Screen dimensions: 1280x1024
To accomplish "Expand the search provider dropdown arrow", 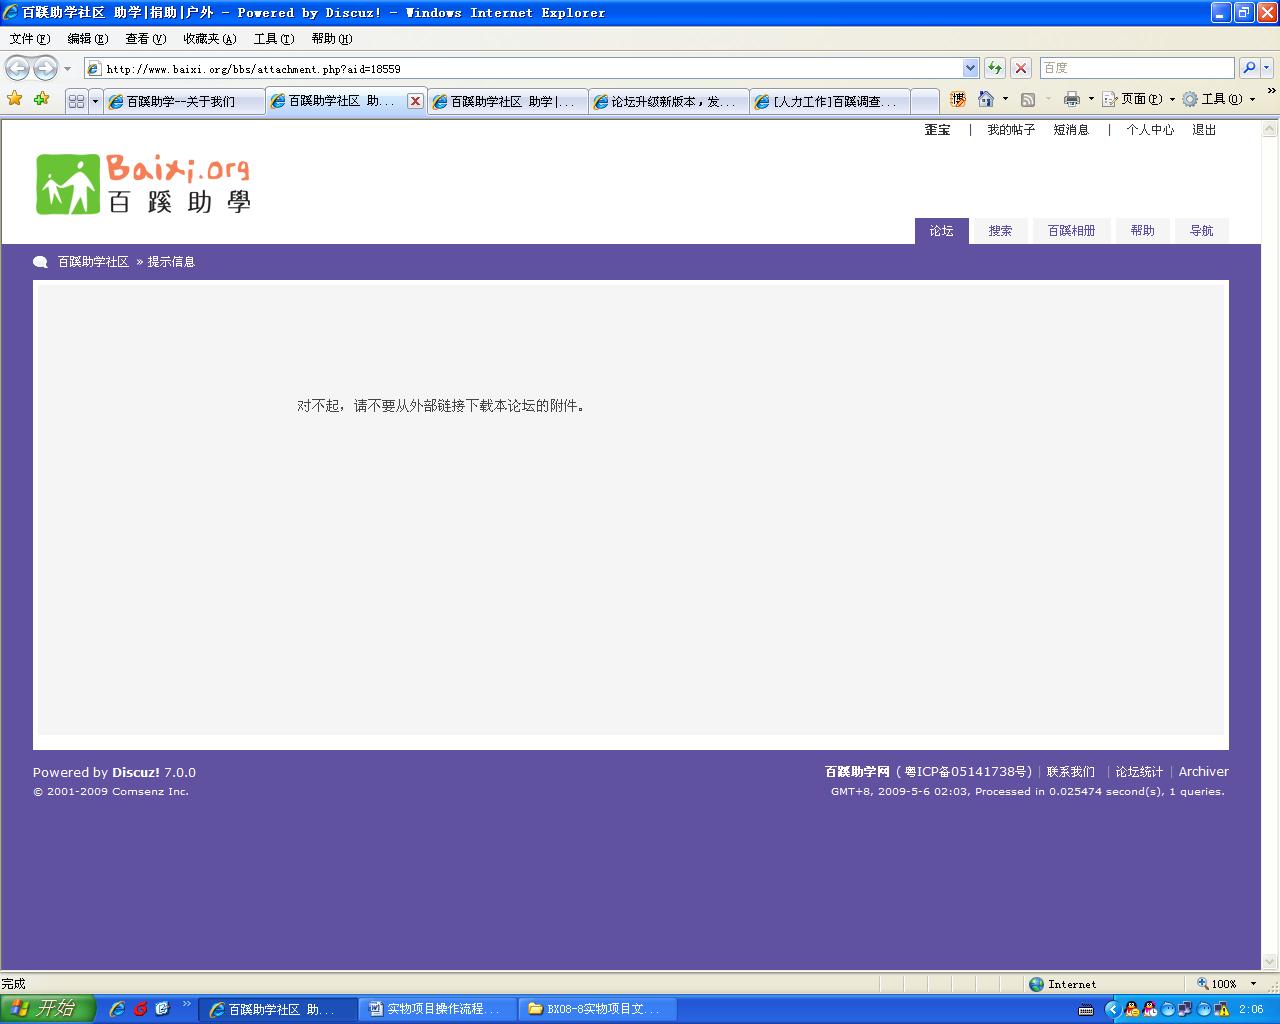I will tap(1267, 68).
